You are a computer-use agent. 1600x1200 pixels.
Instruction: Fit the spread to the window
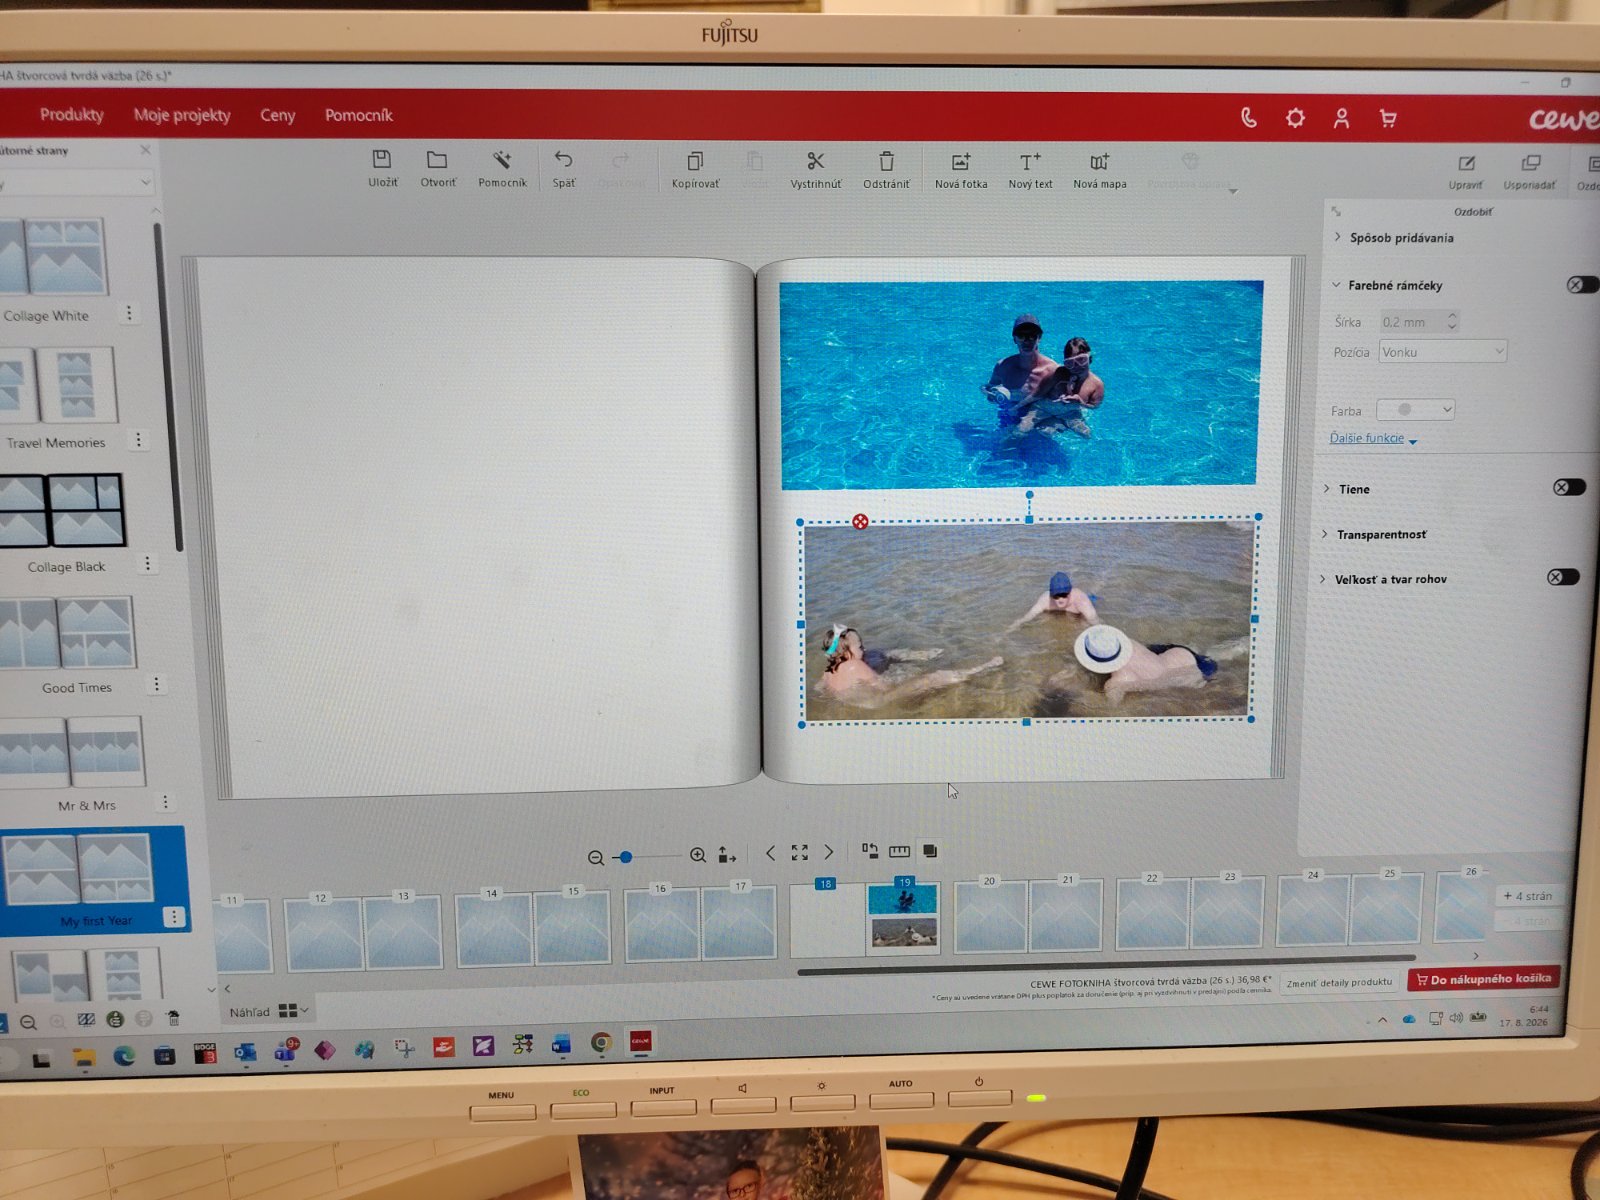(x=799, y=852)
